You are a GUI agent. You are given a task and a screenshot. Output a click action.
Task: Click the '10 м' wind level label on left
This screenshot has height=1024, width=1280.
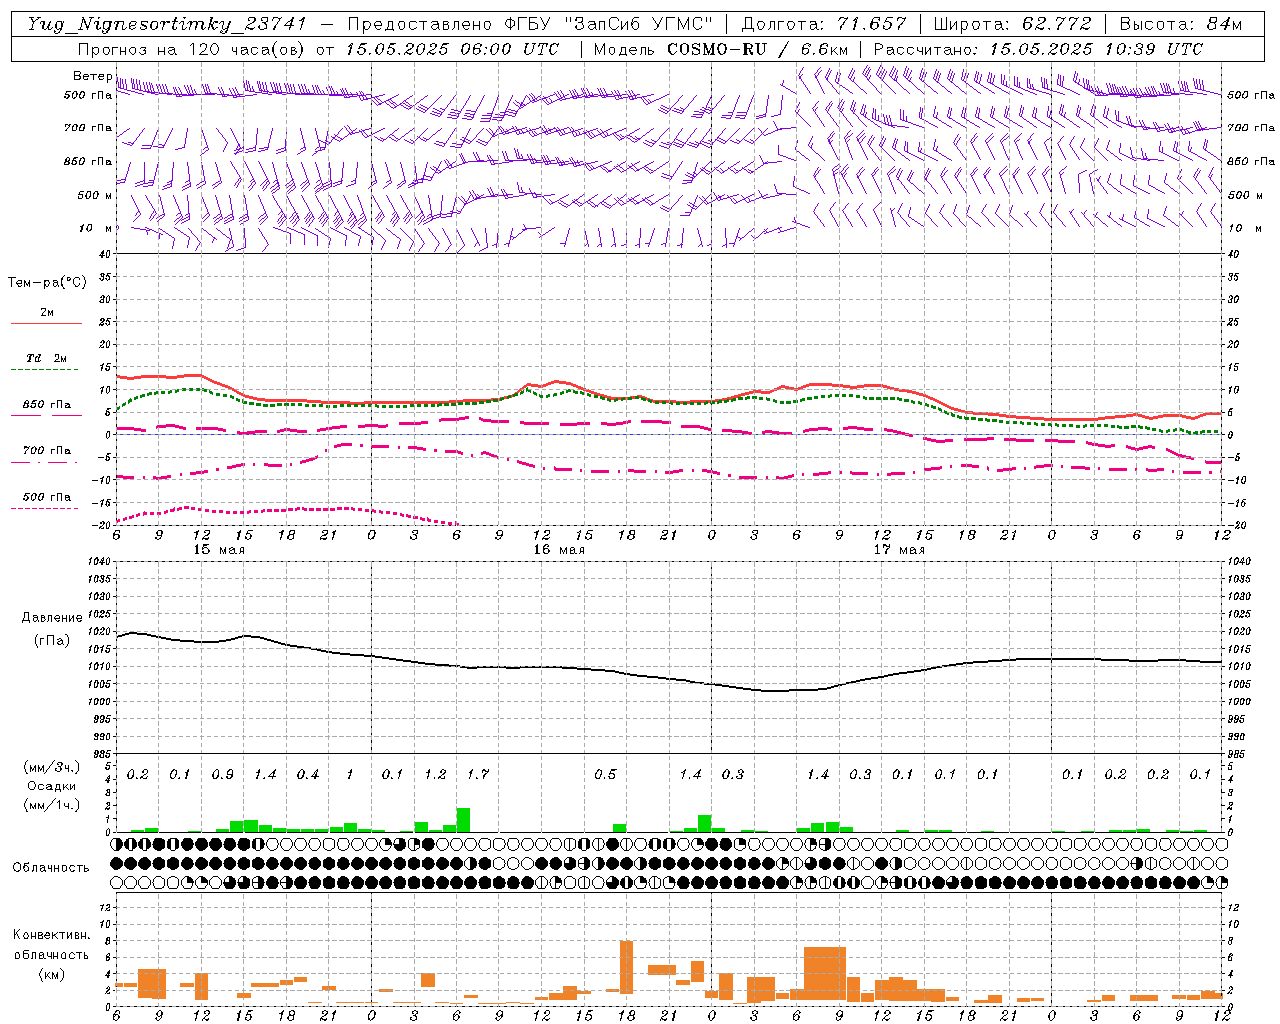pos(96,228)
